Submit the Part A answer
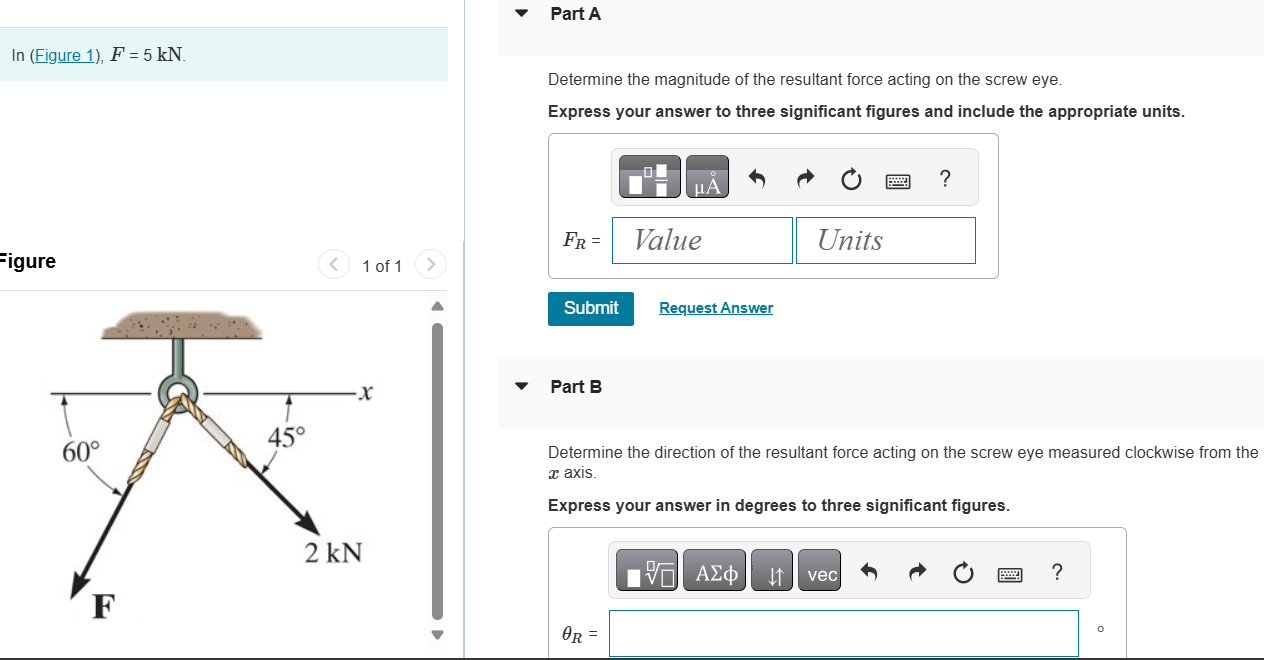This screenshot has width=1264, height=660. [x=590, y=308]
